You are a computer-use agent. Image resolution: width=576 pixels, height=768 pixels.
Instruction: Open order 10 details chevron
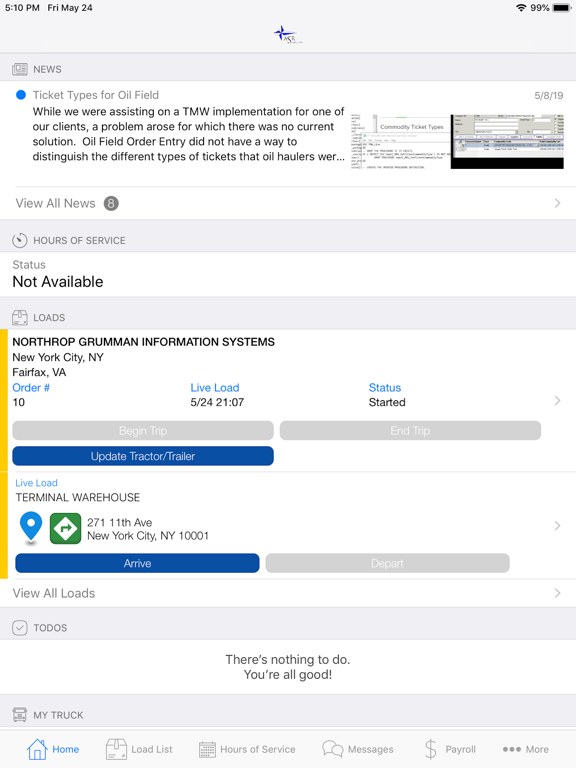(x=557, y=401)
